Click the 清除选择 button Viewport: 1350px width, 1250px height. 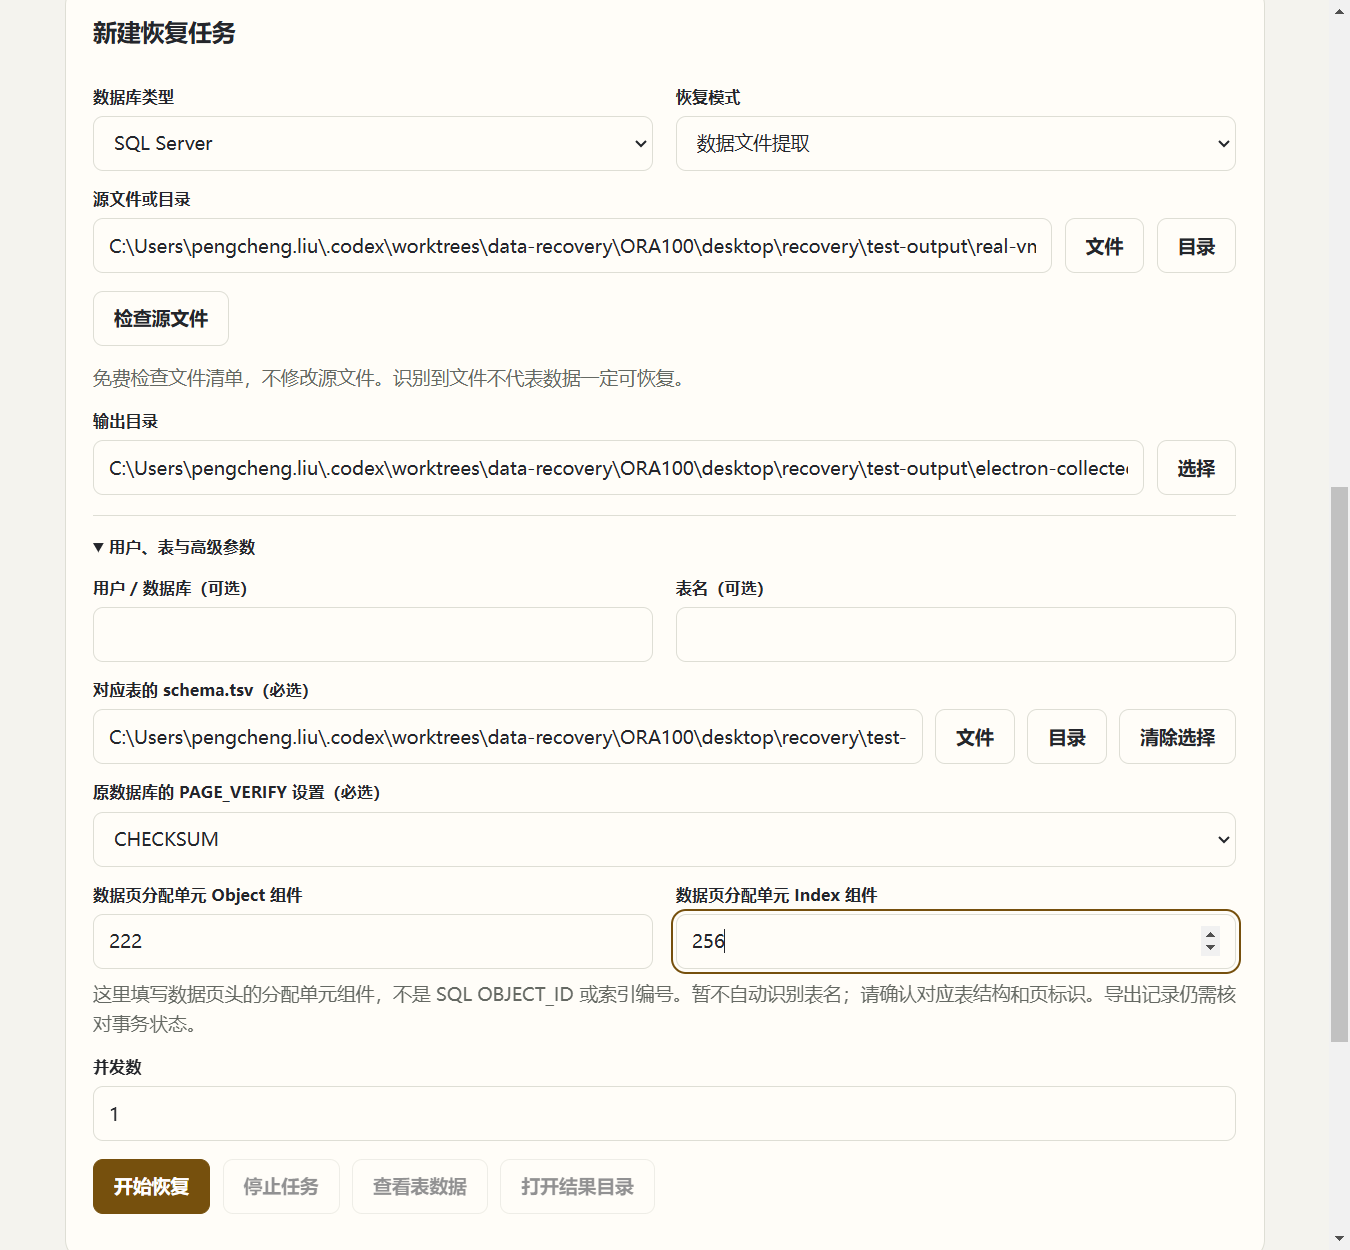[x=1177, y=737]
